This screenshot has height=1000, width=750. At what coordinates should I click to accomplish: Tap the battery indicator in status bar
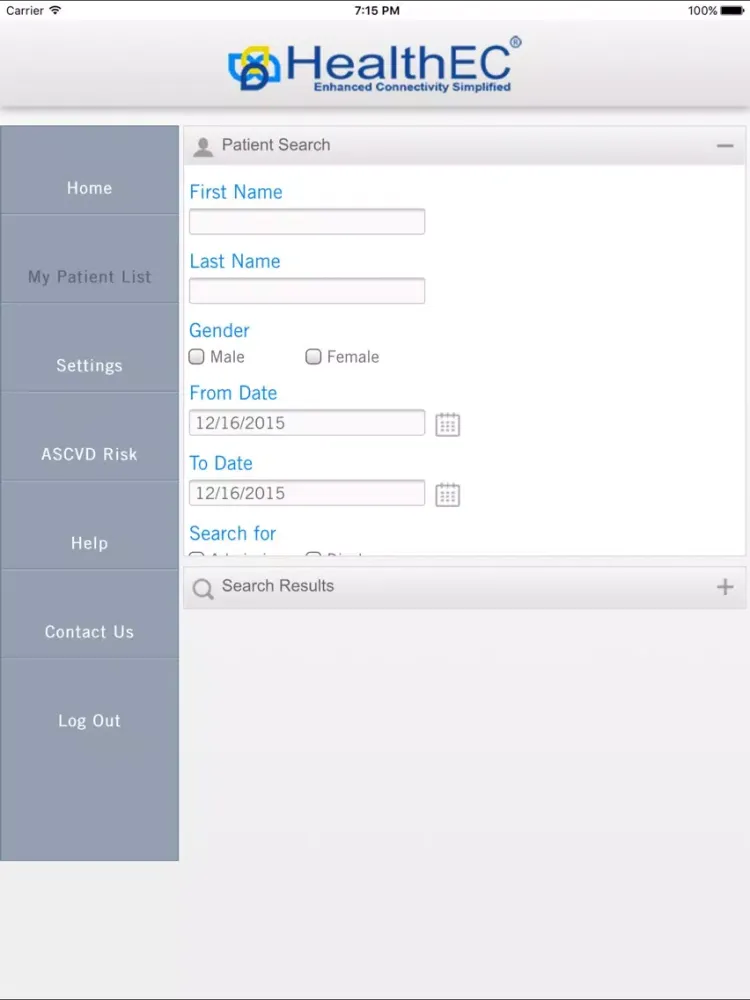tap(732, 10)
